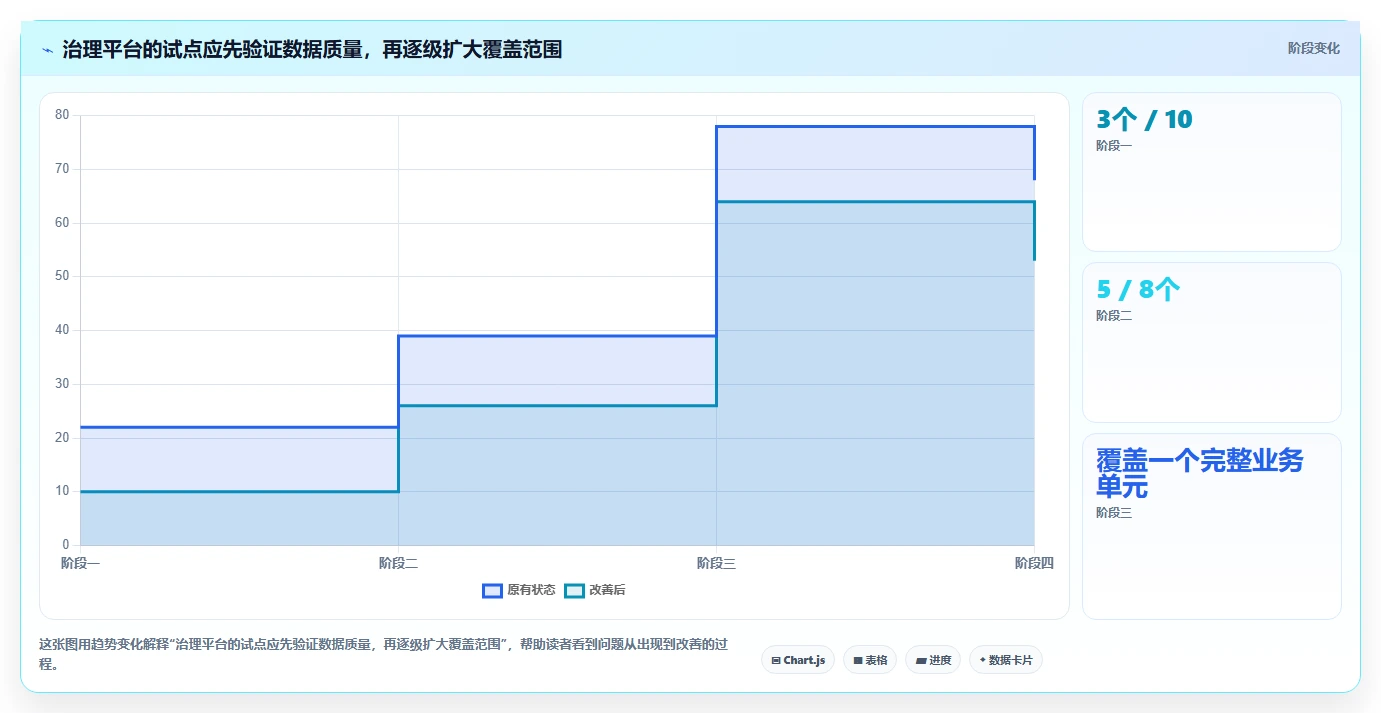The image size is (1381, 713).
Task: Click the lightning icon beside the title
Action: tap(47, 50)
